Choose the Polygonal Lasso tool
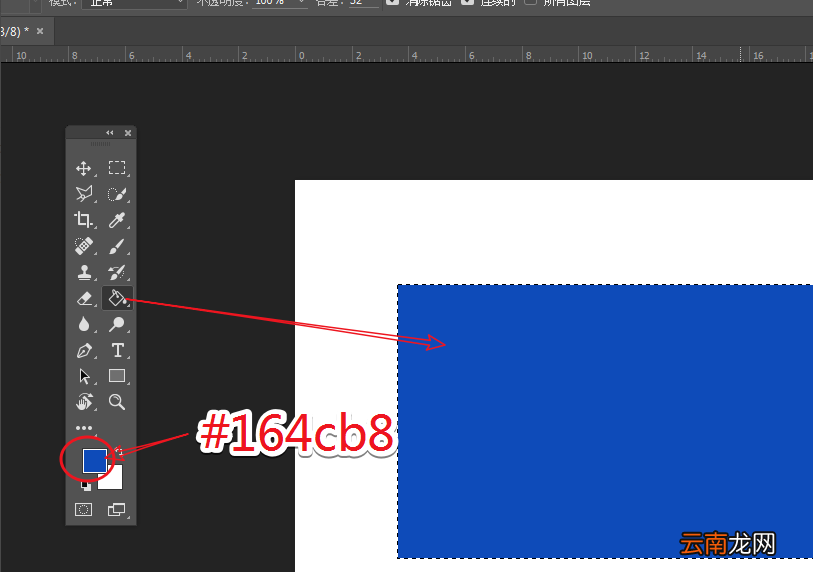The width and height of the screenshot is (813, 572). coord(83,194)
